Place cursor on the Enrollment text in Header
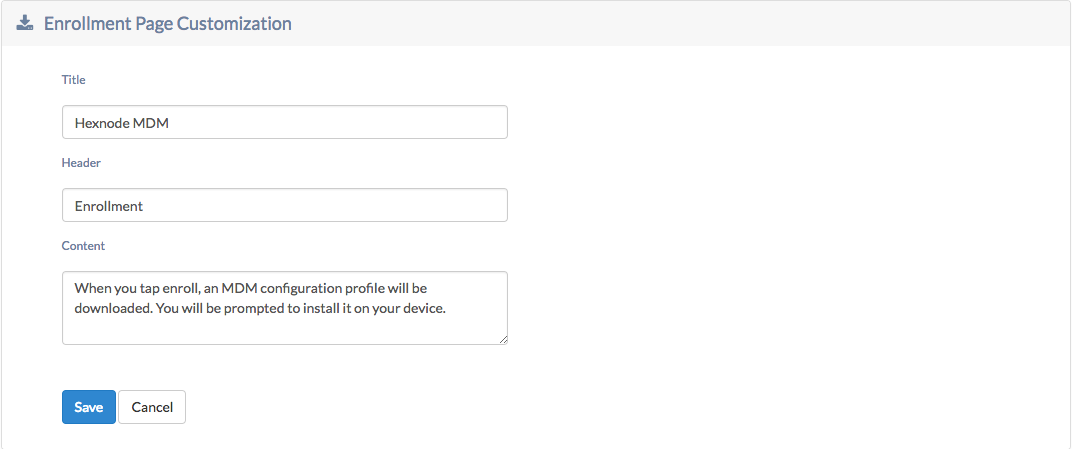The width and height of the screenshot is (1072, 449). pos(109,206)
